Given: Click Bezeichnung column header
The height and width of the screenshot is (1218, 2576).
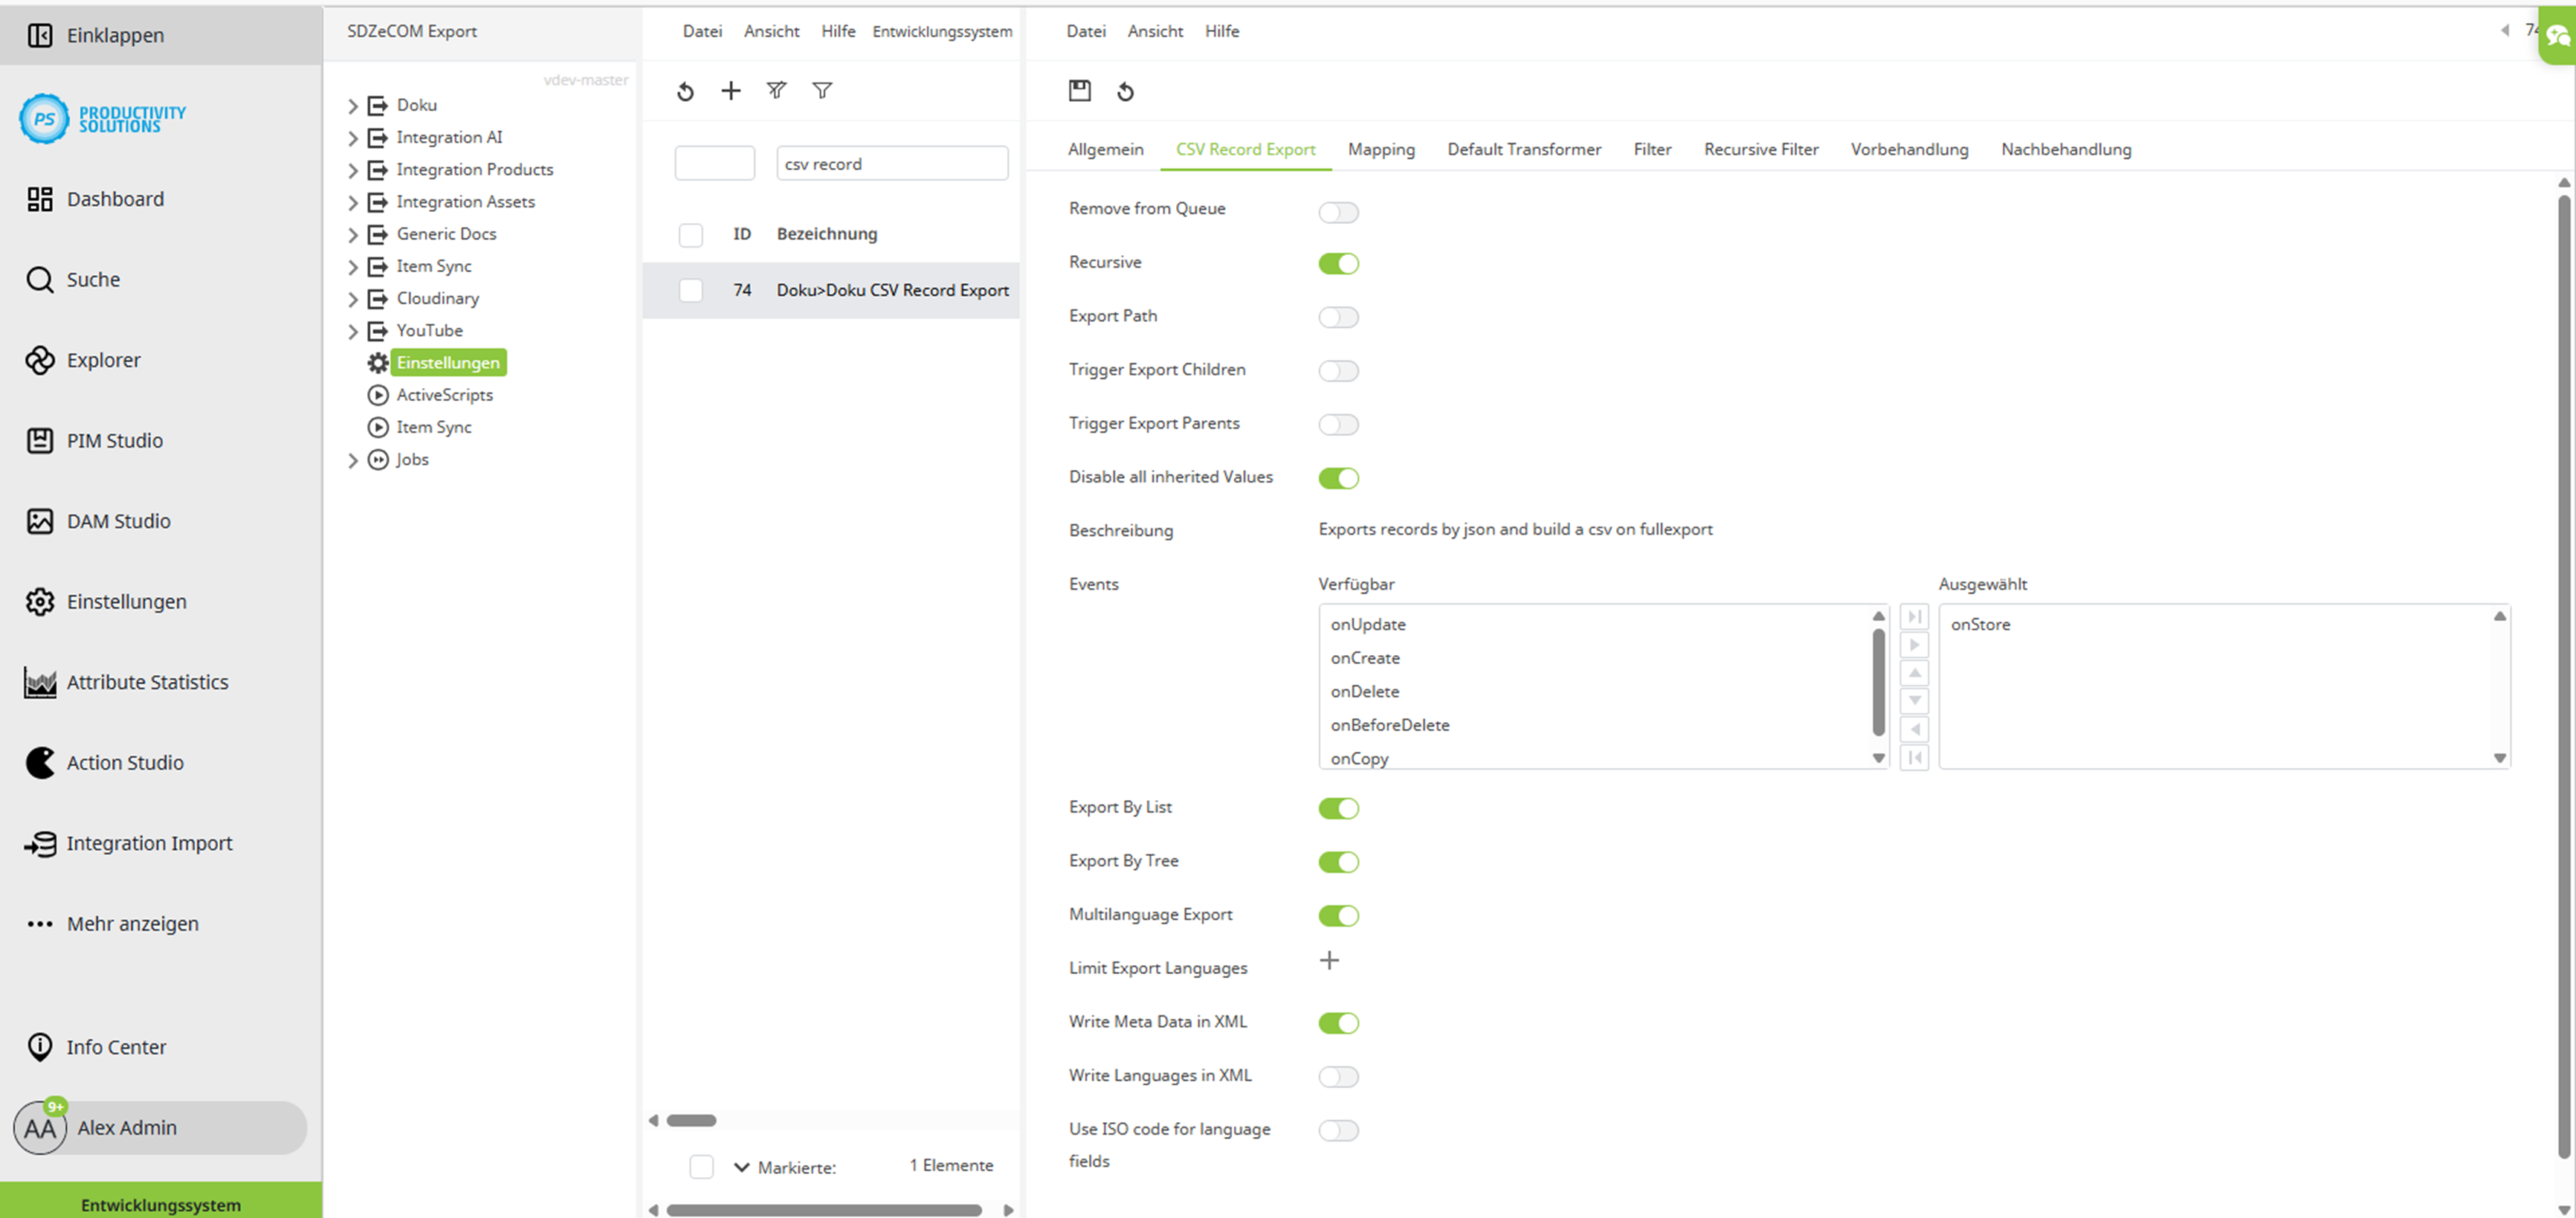Looking at the screenshot, I should coord(826,234).
